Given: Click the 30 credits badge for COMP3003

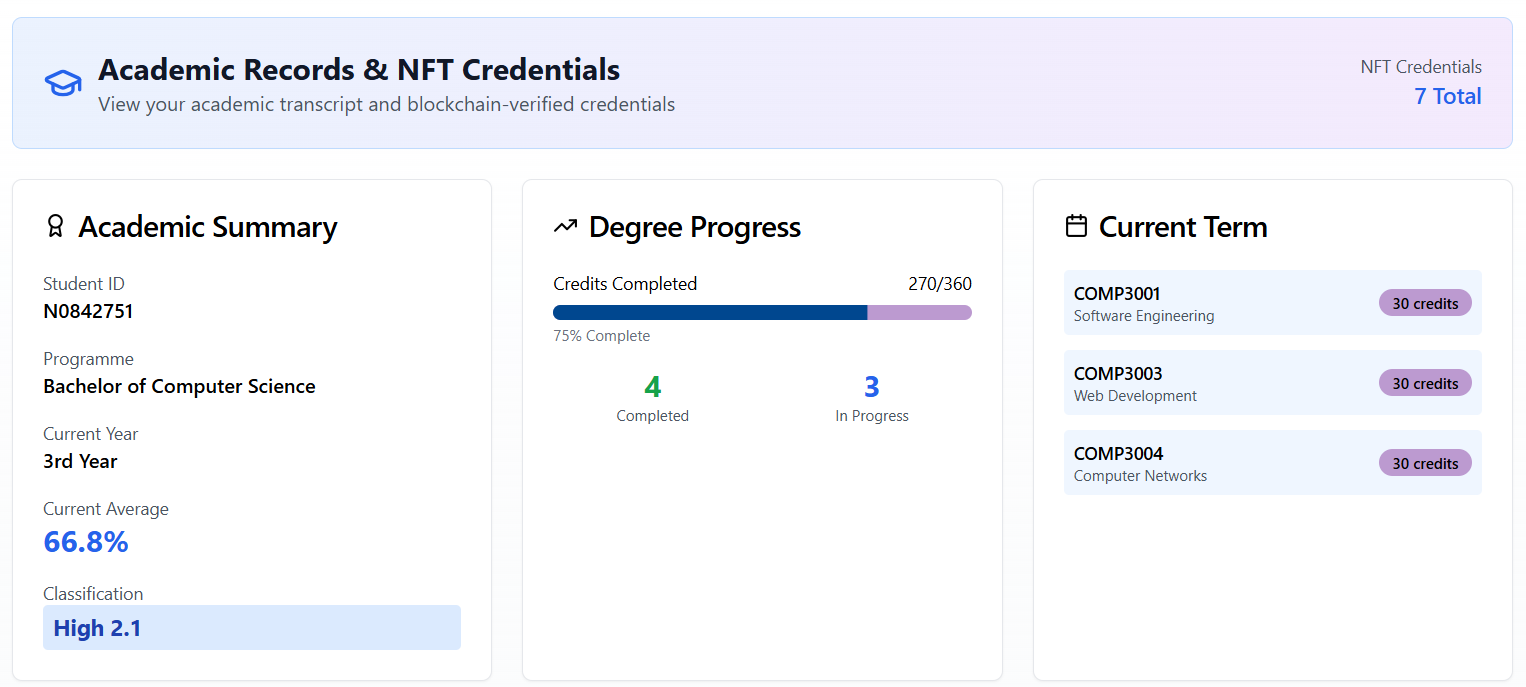Looking at the screenshot, I should point(1425,383).
